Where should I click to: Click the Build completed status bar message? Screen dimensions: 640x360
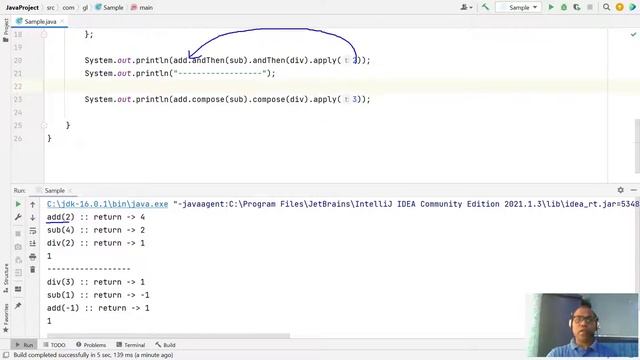click(93, 355)
